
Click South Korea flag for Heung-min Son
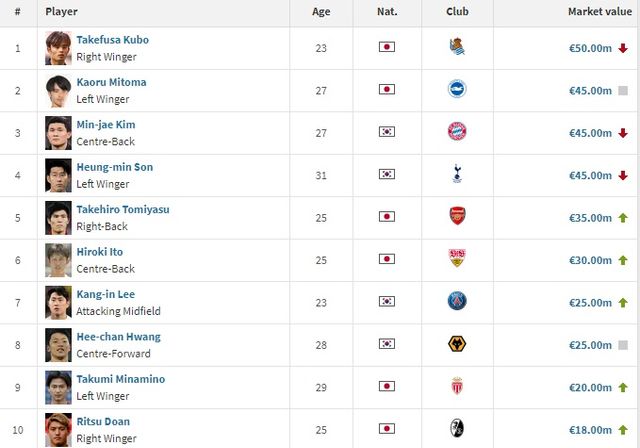click(x=387, y=175)
